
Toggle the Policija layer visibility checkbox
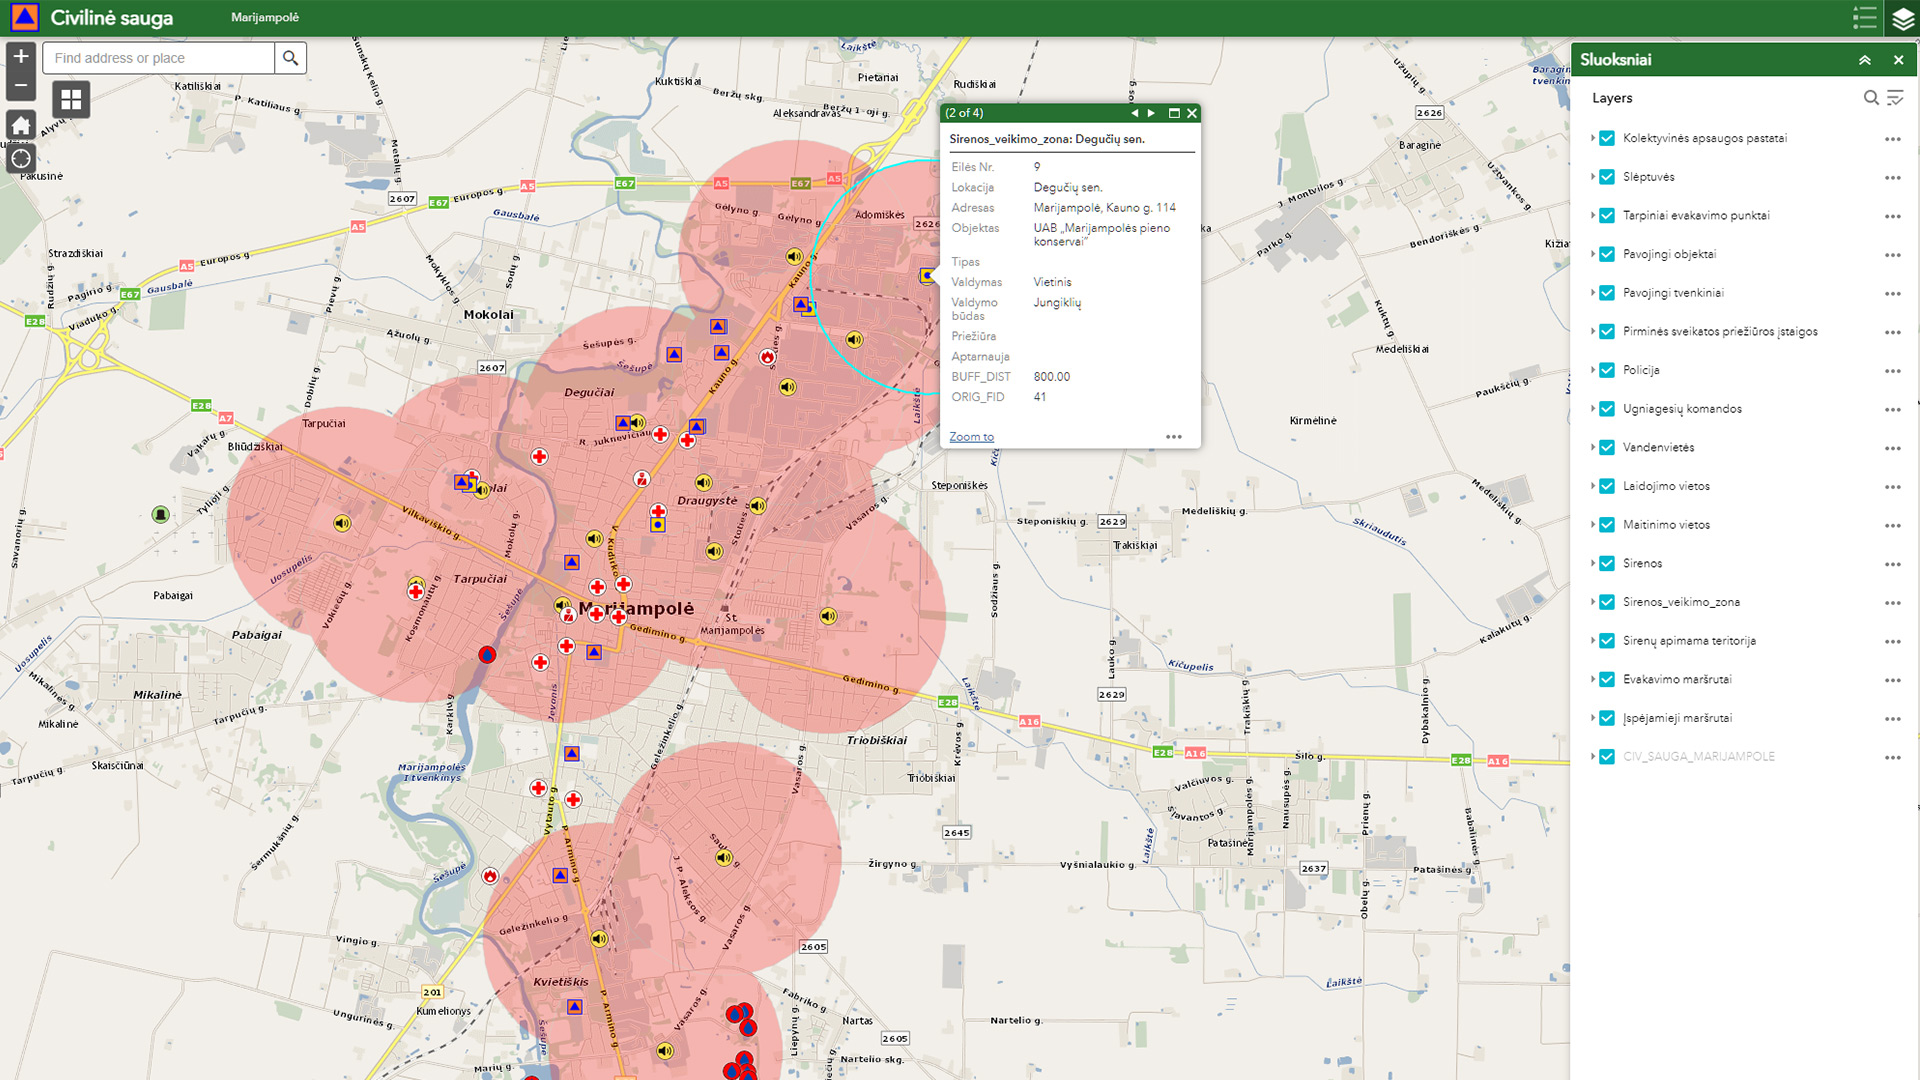click(1607, 370)
